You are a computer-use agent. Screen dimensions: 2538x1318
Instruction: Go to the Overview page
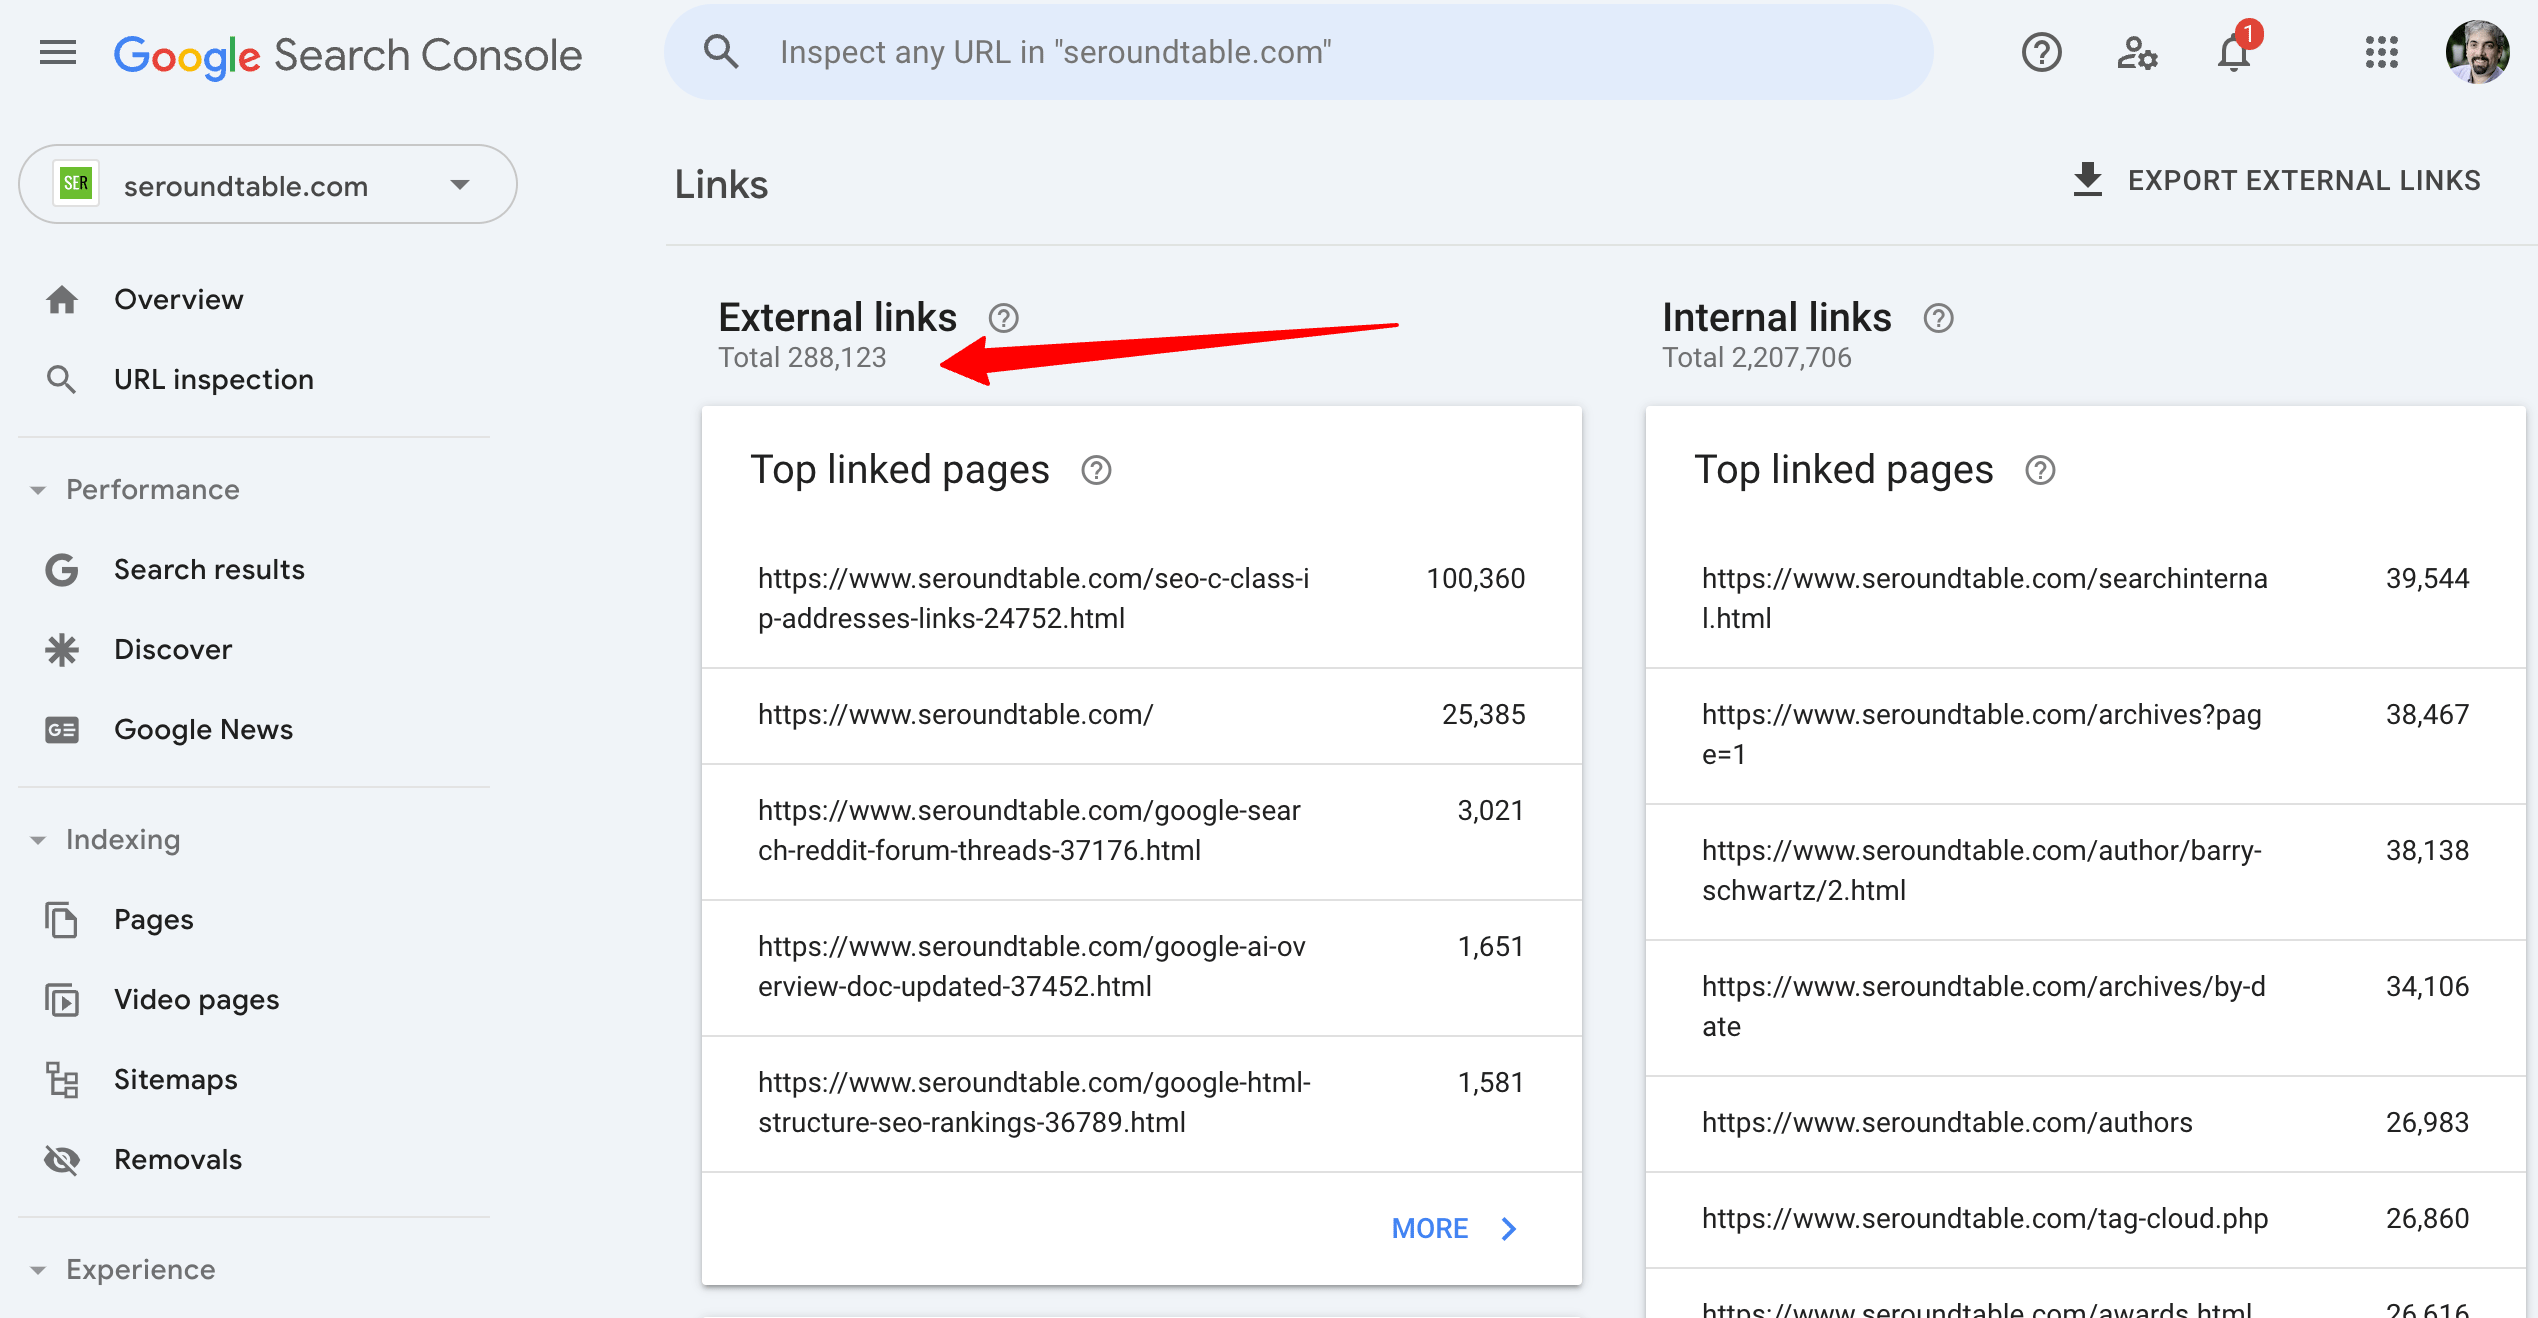coord(179,298)
